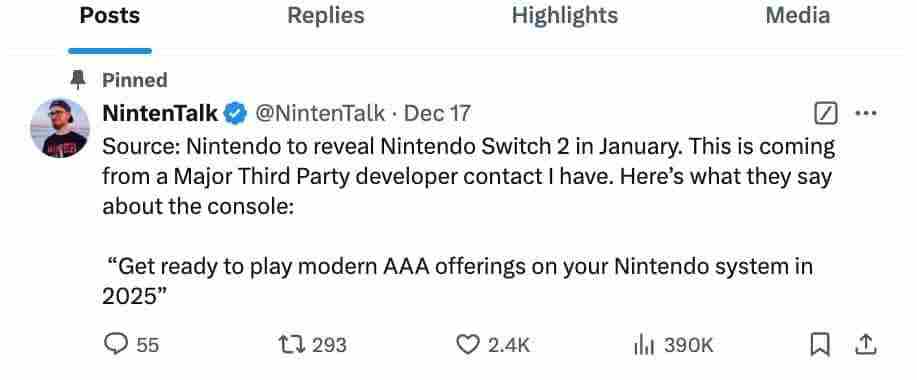Image resolution: width=917 pixels, height=380 pixels.
Task: Click the blue verified badge
Action: coord(236,113)
